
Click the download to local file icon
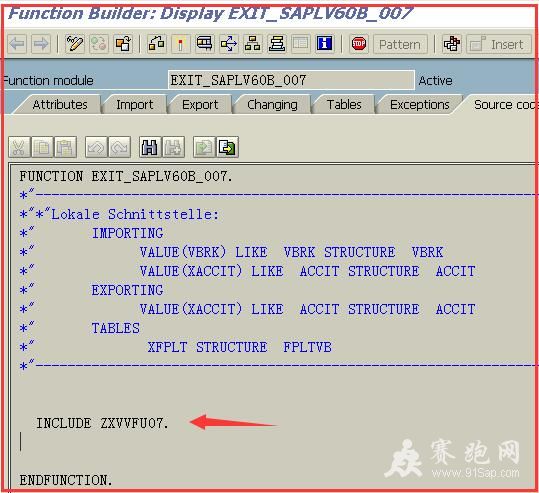click(227, 147)
